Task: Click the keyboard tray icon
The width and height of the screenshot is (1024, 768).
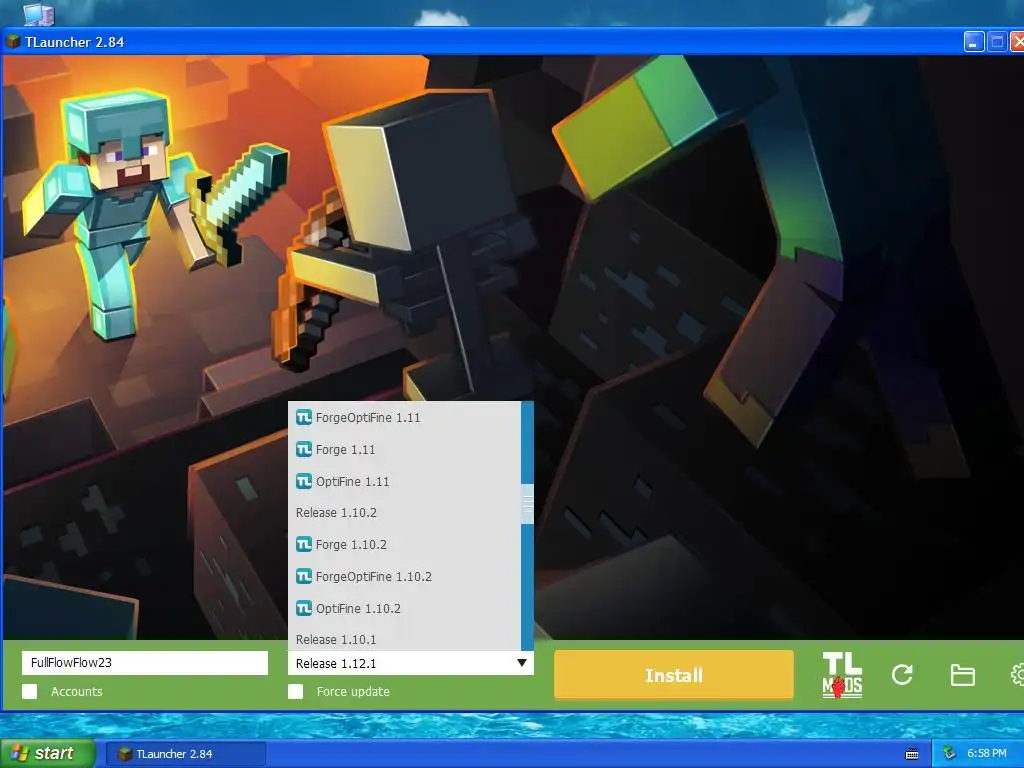Action: [x=912, y=754]
